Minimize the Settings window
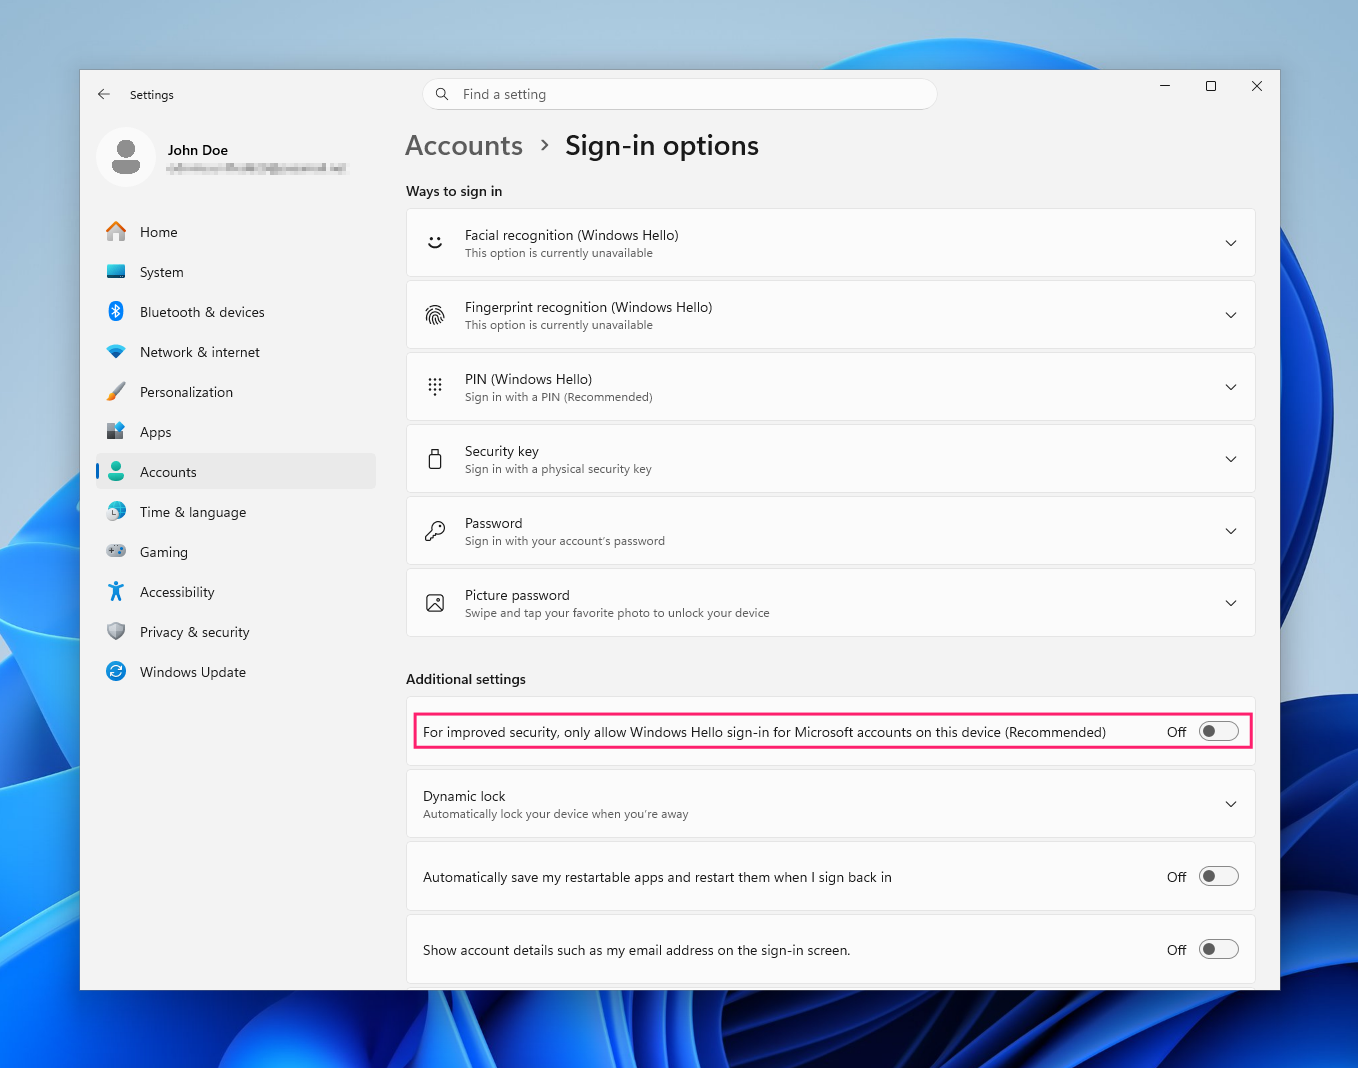 tap(1165, 86)
